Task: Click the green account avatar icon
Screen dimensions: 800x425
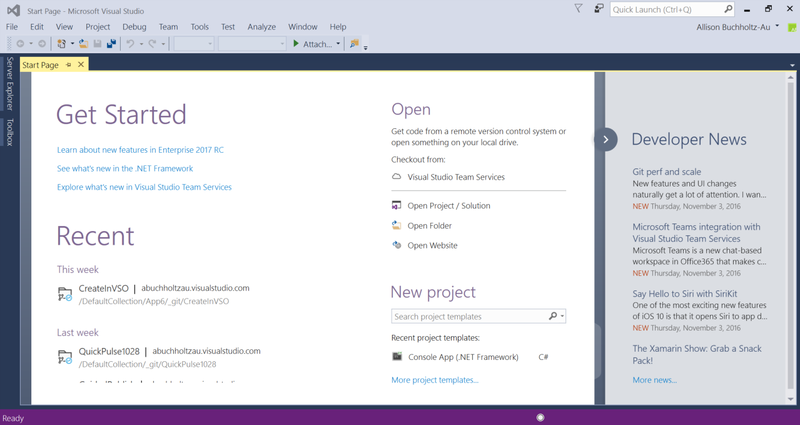Action: point(791,28)
